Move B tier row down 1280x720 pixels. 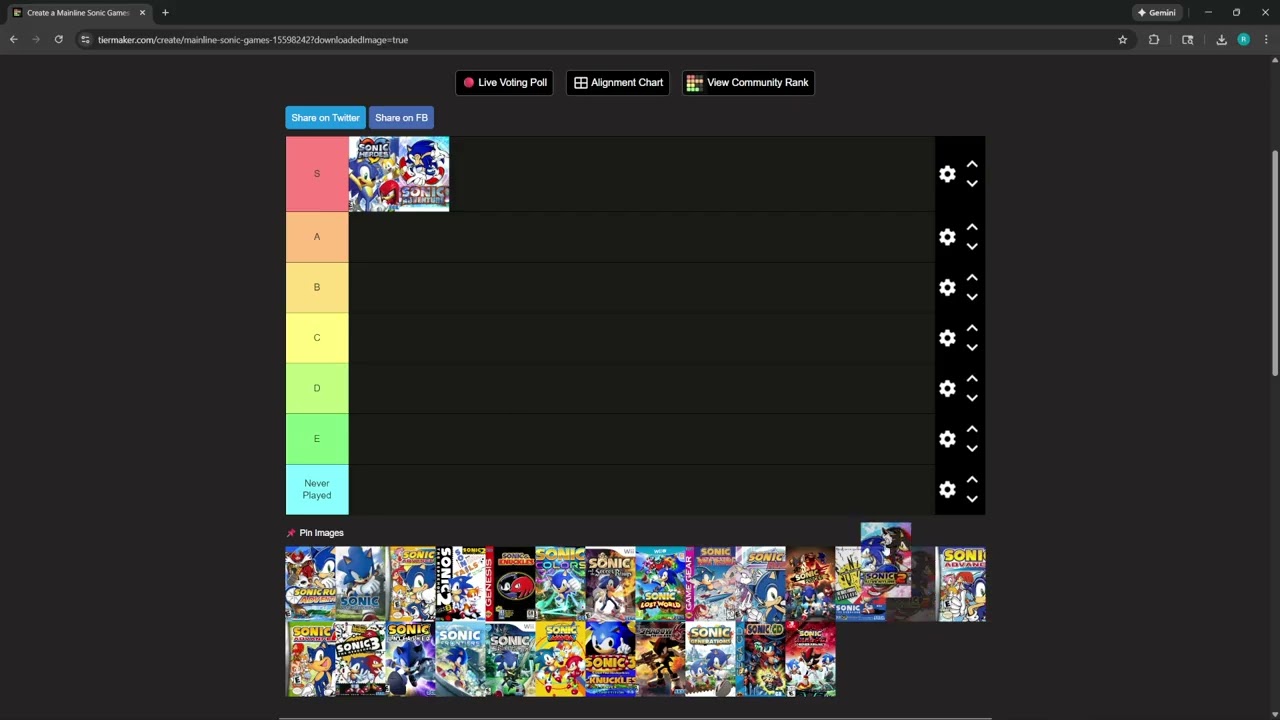point(972,298)
